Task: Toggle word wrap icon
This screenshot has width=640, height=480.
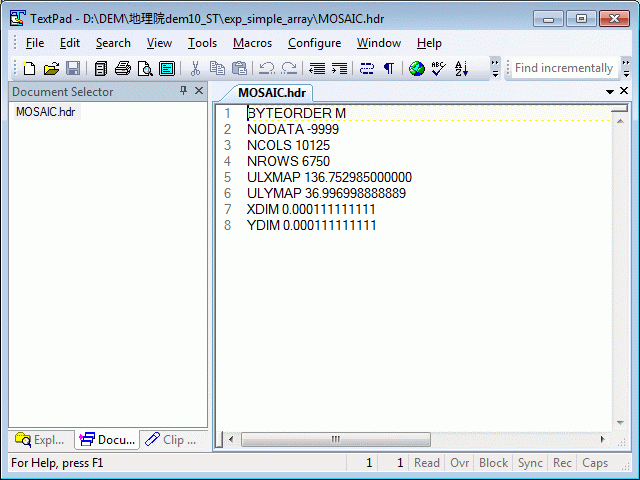Action: 367,68
